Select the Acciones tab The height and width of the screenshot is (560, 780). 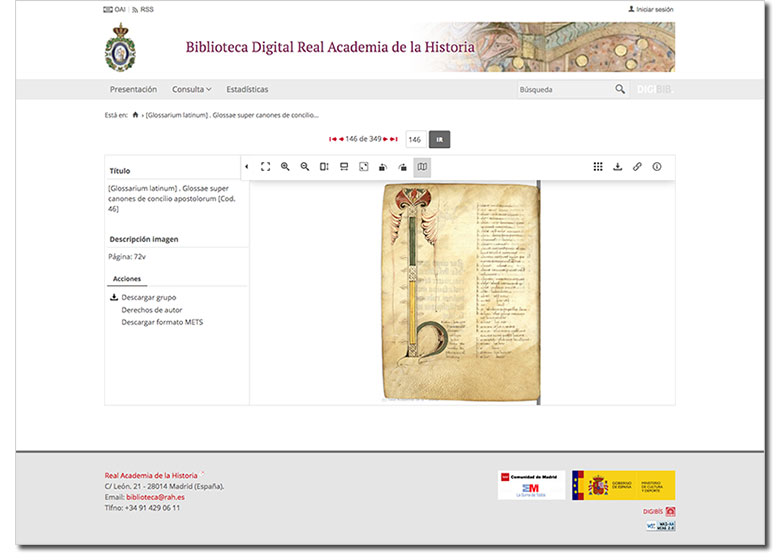127,279
